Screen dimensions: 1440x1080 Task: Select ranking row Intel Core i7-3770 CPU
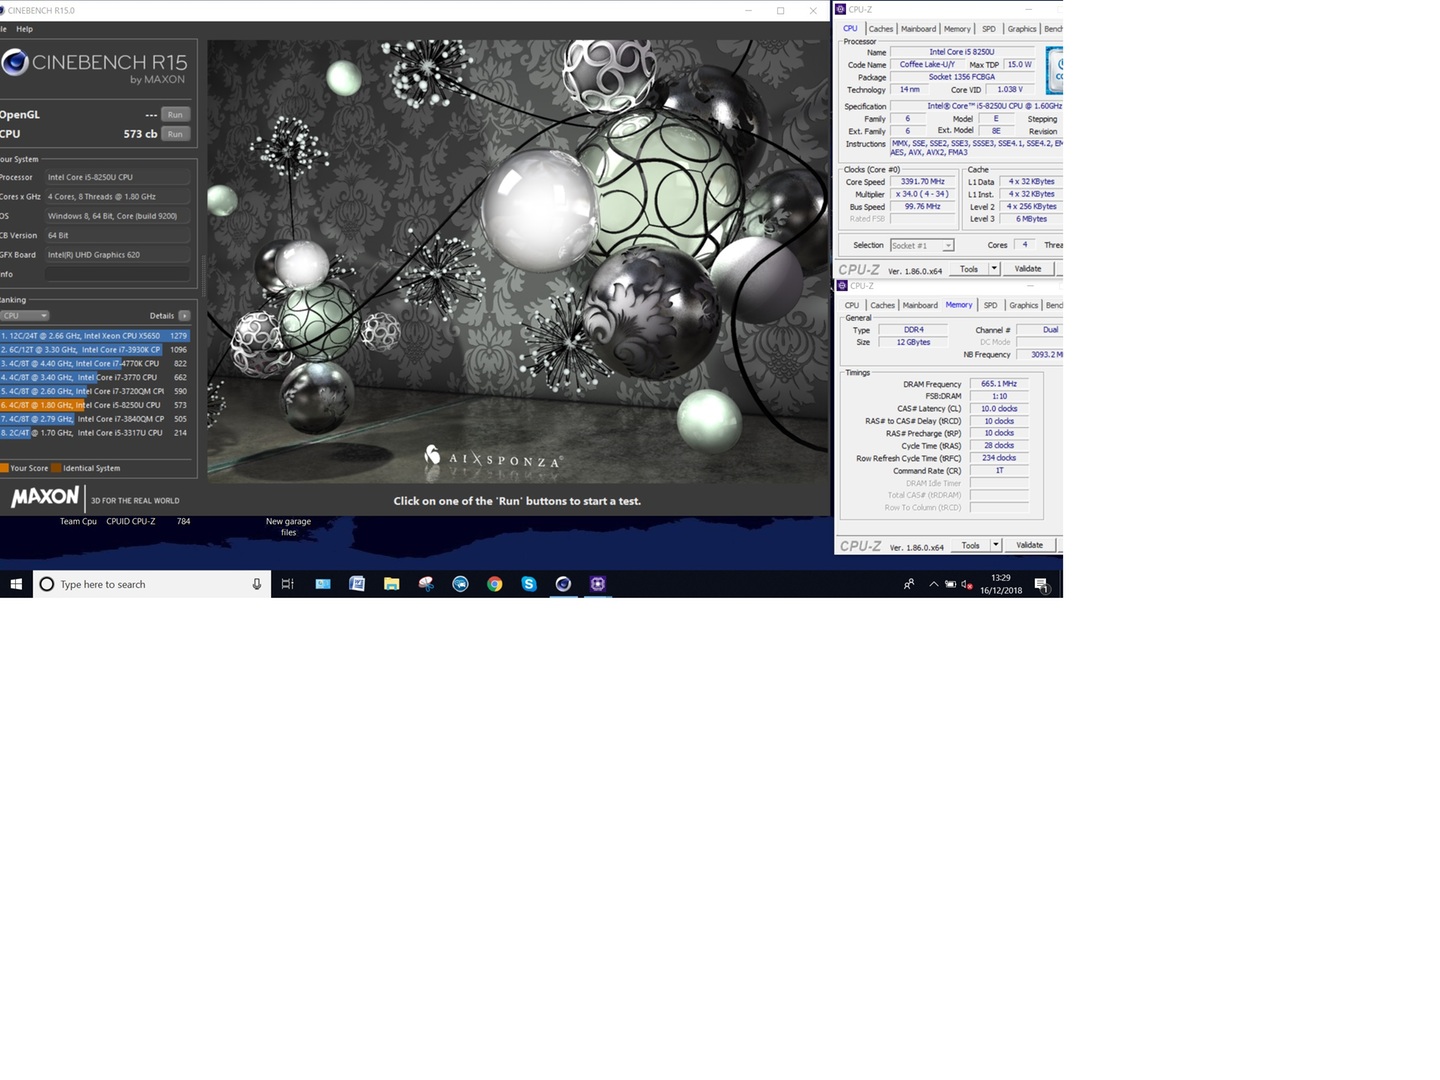tap(95, 378)
